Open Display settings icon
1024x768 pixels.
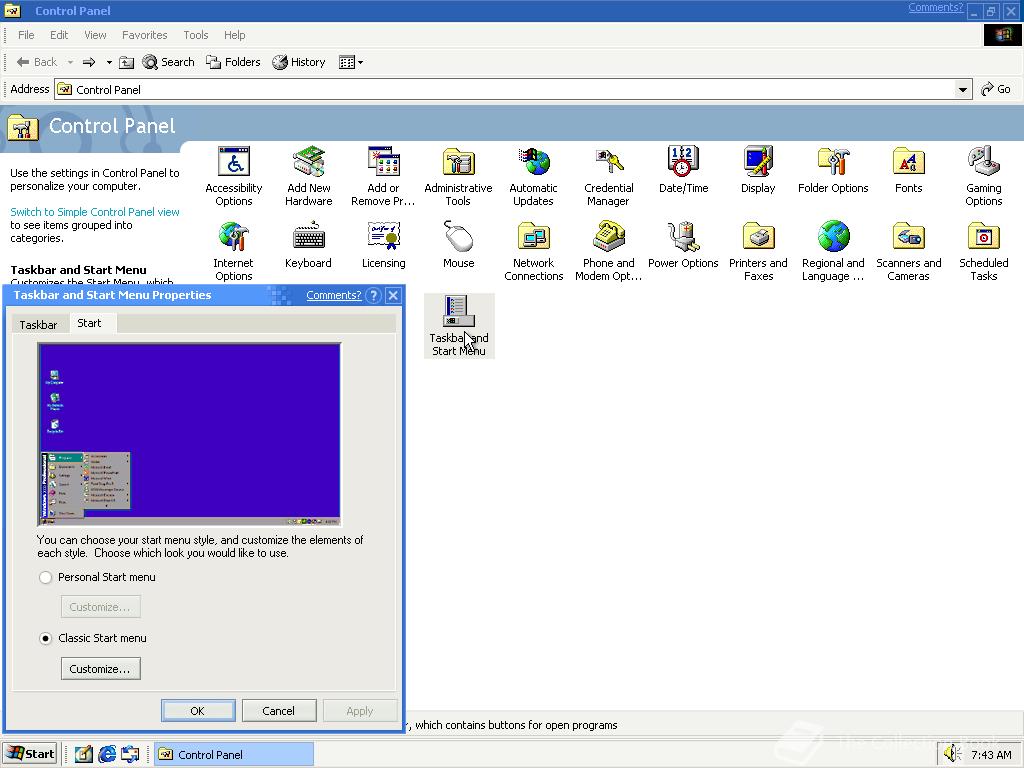coord(758,170)
